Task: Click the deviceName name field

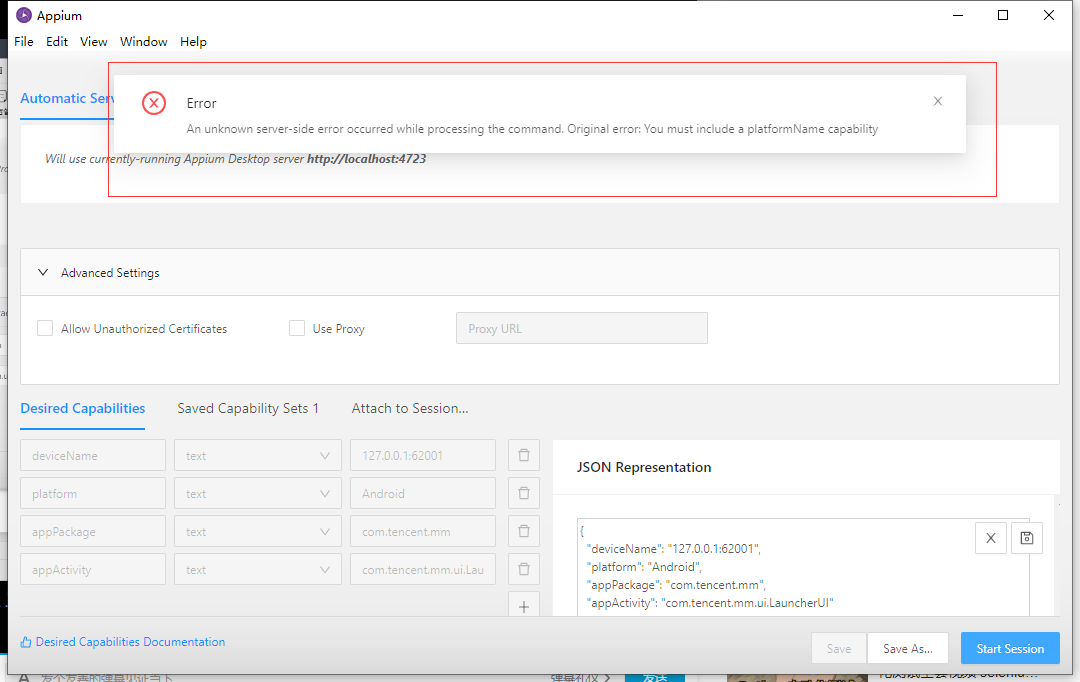Action: (93, 455)
